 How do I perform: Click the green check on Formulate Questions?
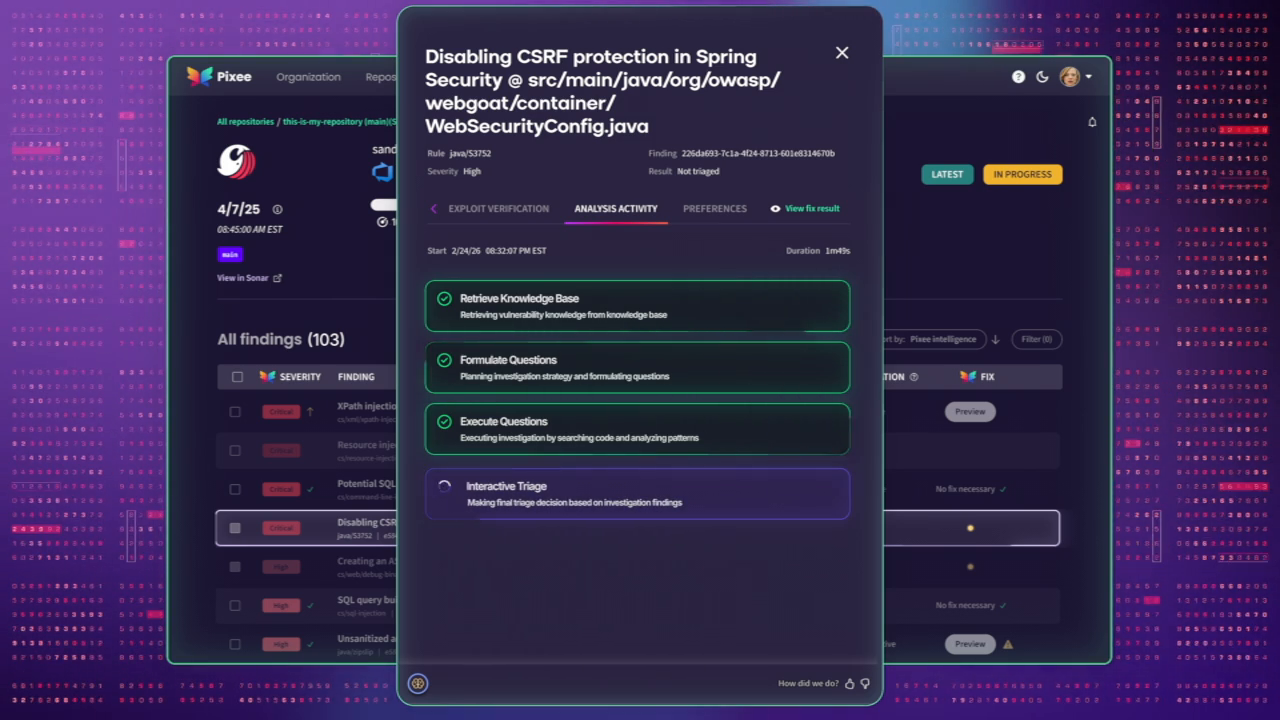444,360
